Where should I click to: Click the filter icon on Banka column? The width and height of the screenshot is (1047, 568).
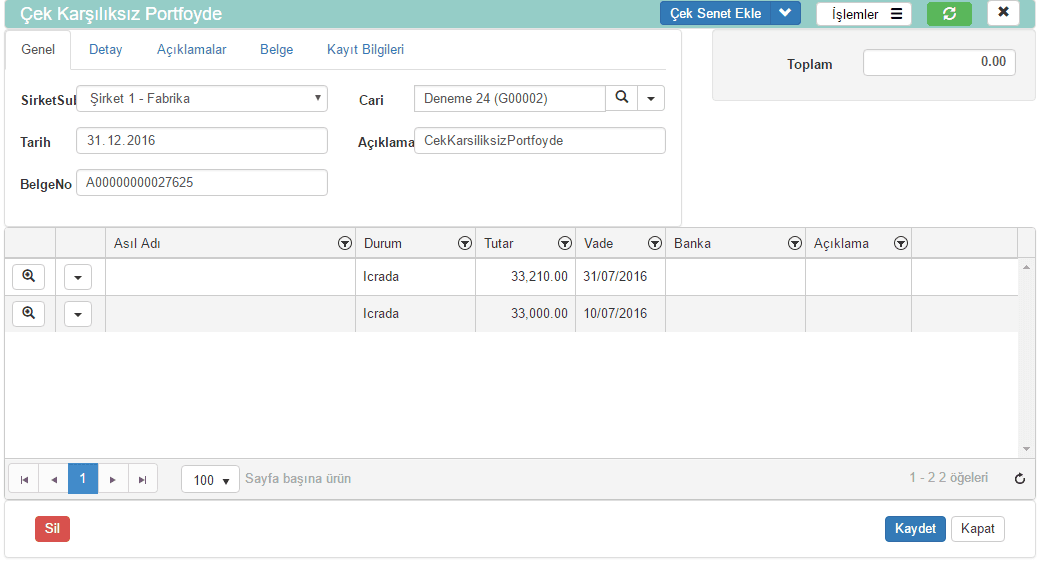795,243
